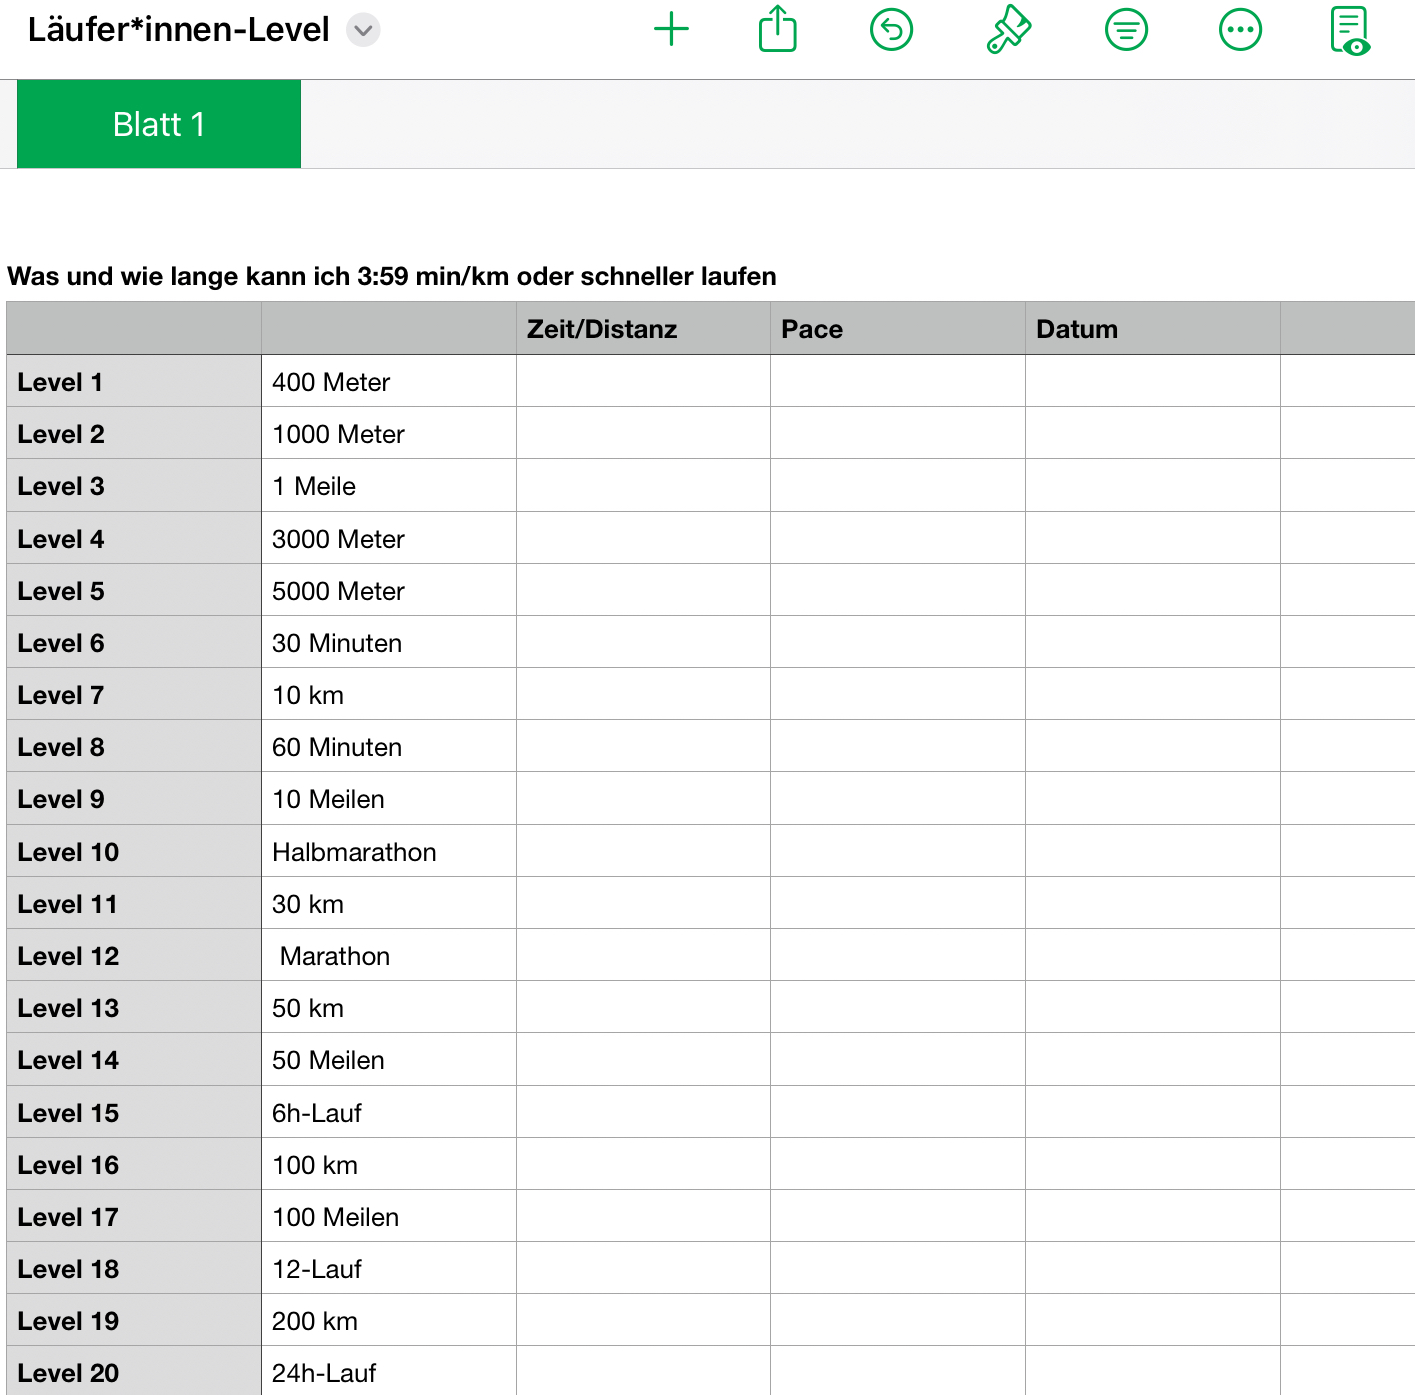Select the cell 3000 Meter
This screenshot has height=1395, width=1415.
(389, 538)
